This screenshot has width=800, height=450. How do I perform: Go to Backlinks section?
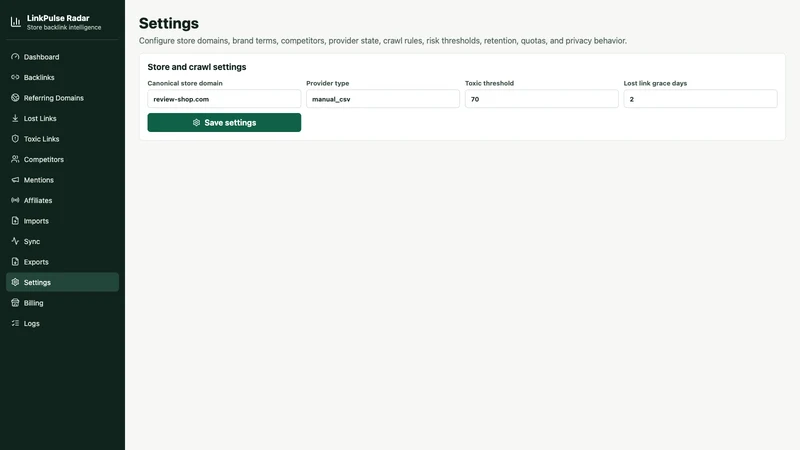click(62, 77)
